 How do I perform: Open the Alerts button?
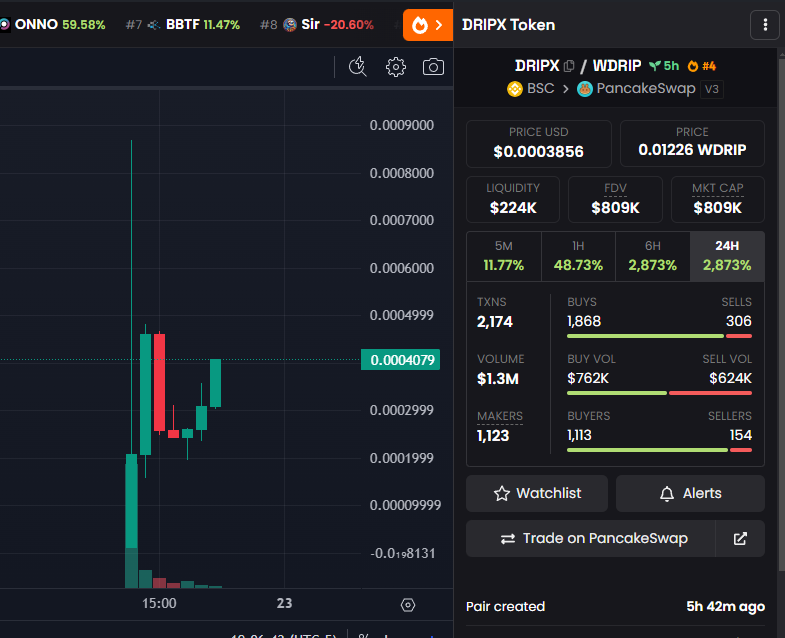(x=690, y=493)
